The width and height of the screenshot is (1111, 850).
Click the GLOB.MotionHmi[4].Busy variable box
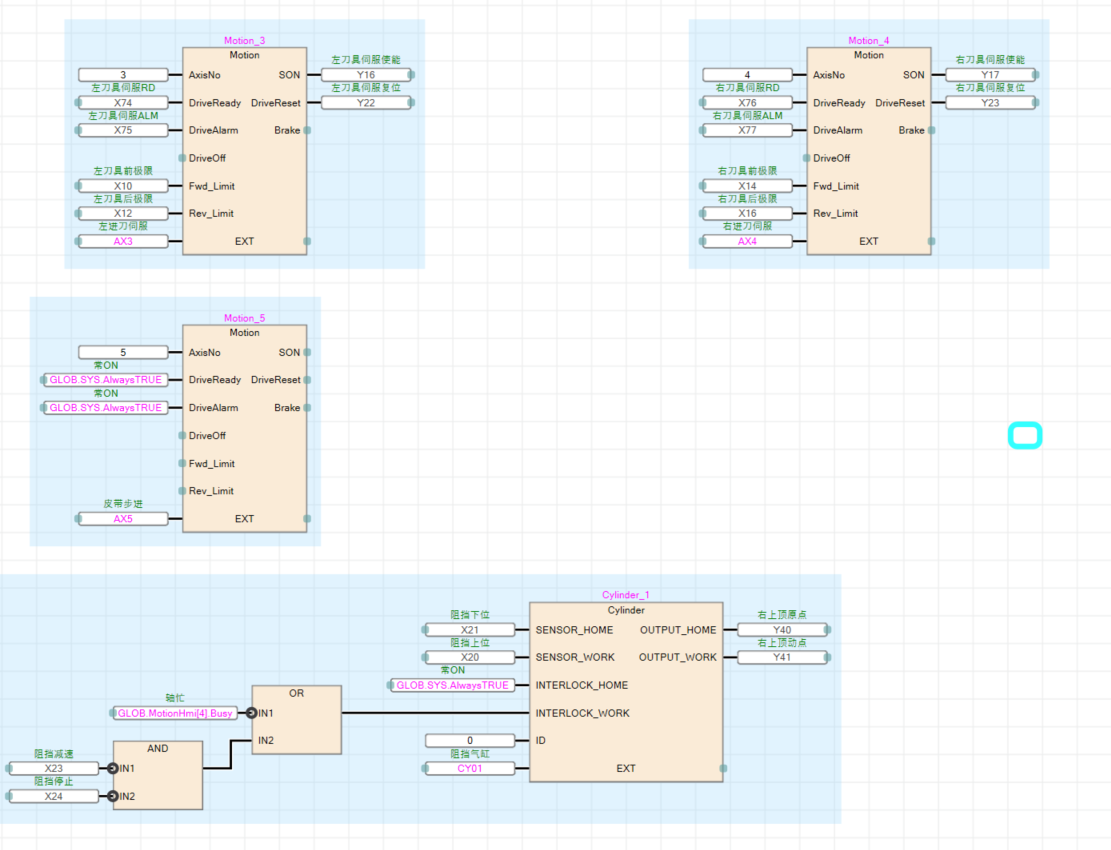coord(176,713)
